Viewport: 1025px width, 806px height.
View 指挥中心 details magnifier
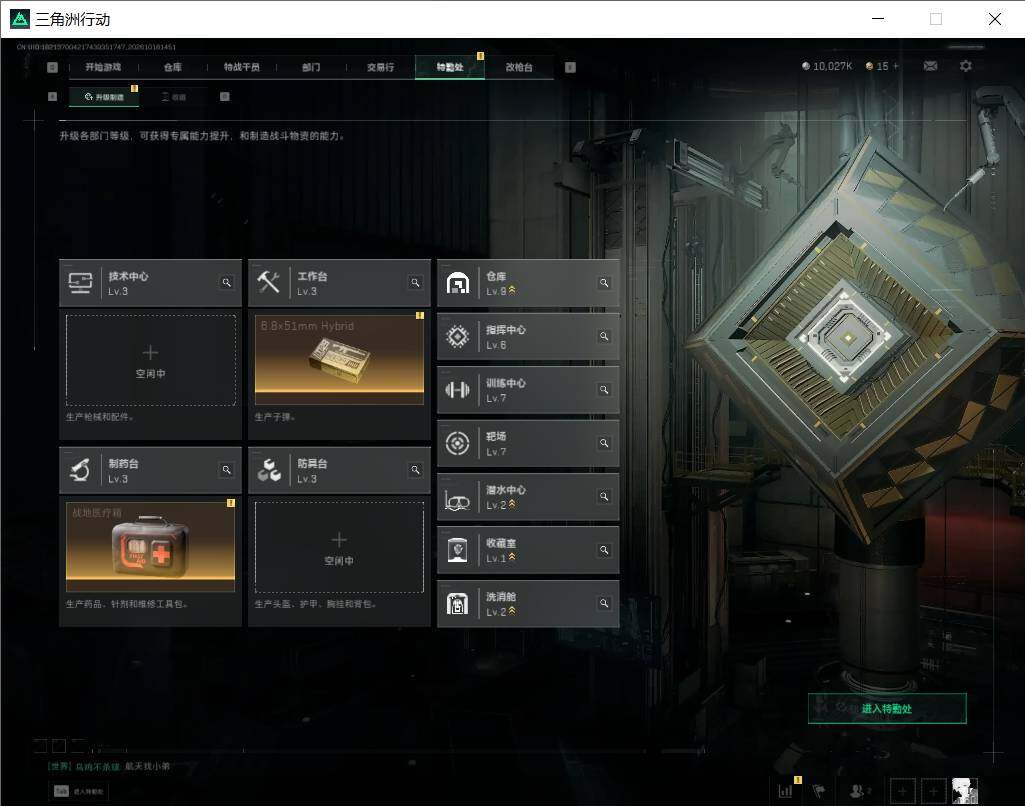pos(604,337)
